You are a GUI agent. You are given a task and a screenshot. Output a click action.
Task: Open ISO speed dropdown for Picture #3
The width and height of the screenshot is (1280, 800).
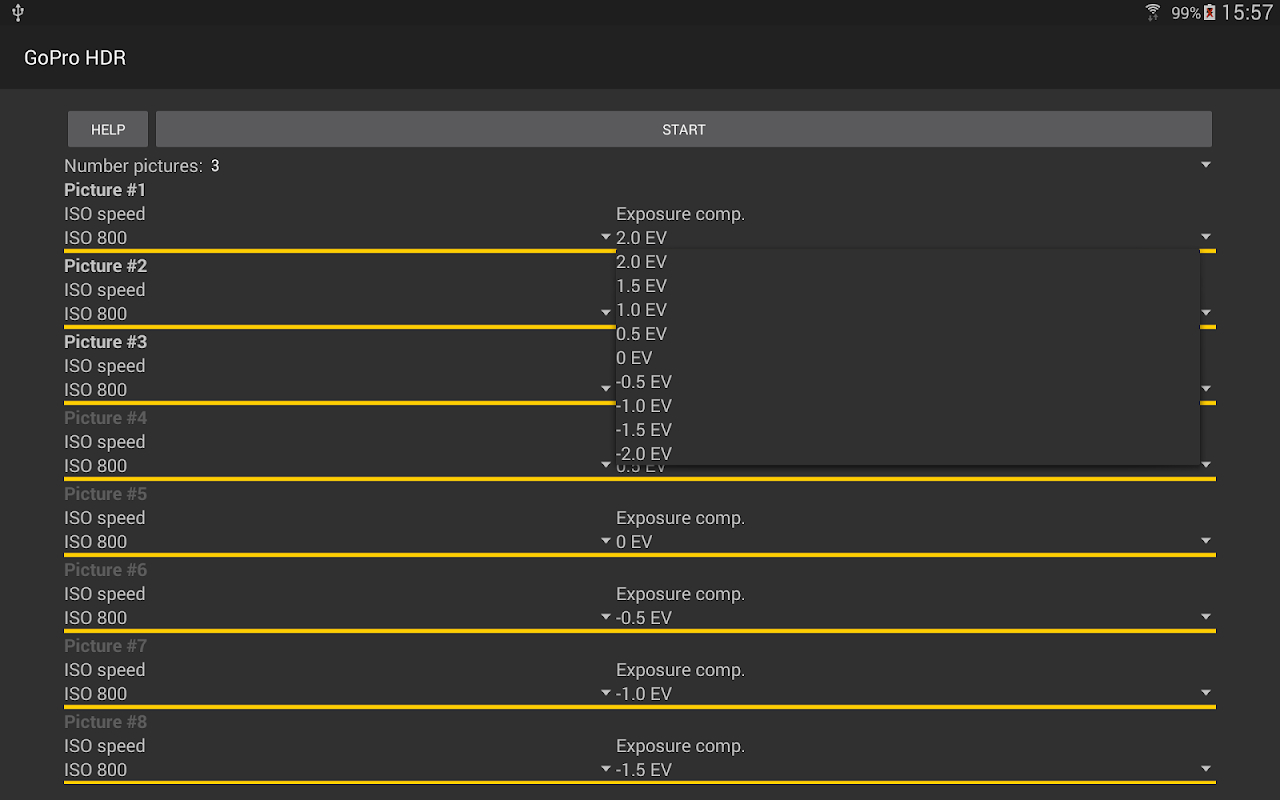point(338,390)
